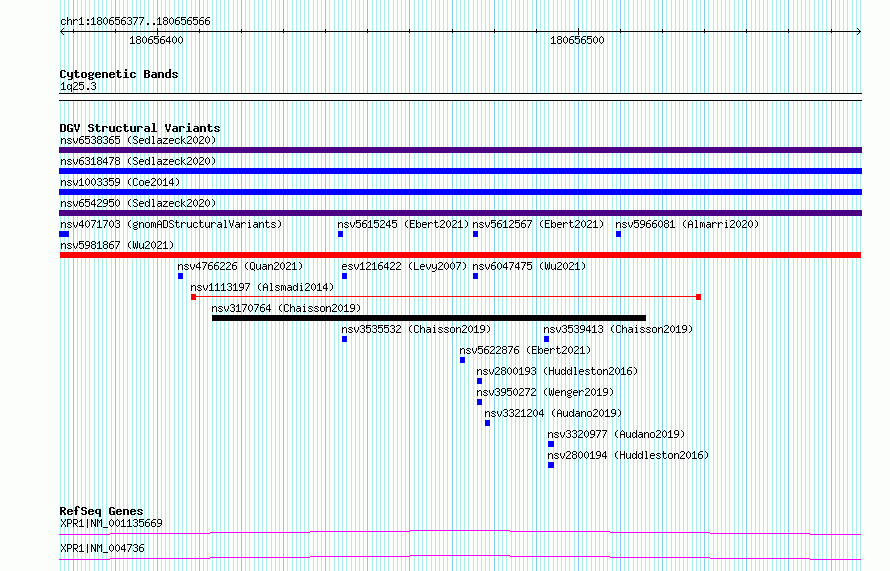Click the DGV Structural Variants track title
Image resolution: width=890 pixels, height=571 pixels.
pos(140,128)
